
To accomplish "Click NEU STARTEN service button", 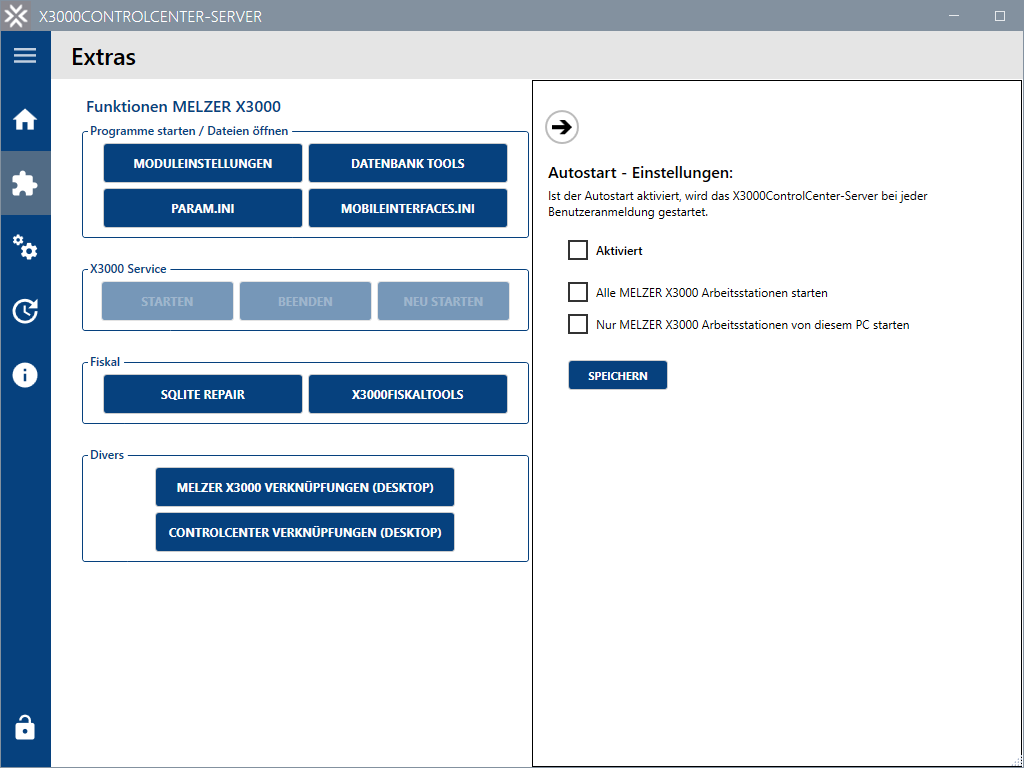I will click(443, 301).
